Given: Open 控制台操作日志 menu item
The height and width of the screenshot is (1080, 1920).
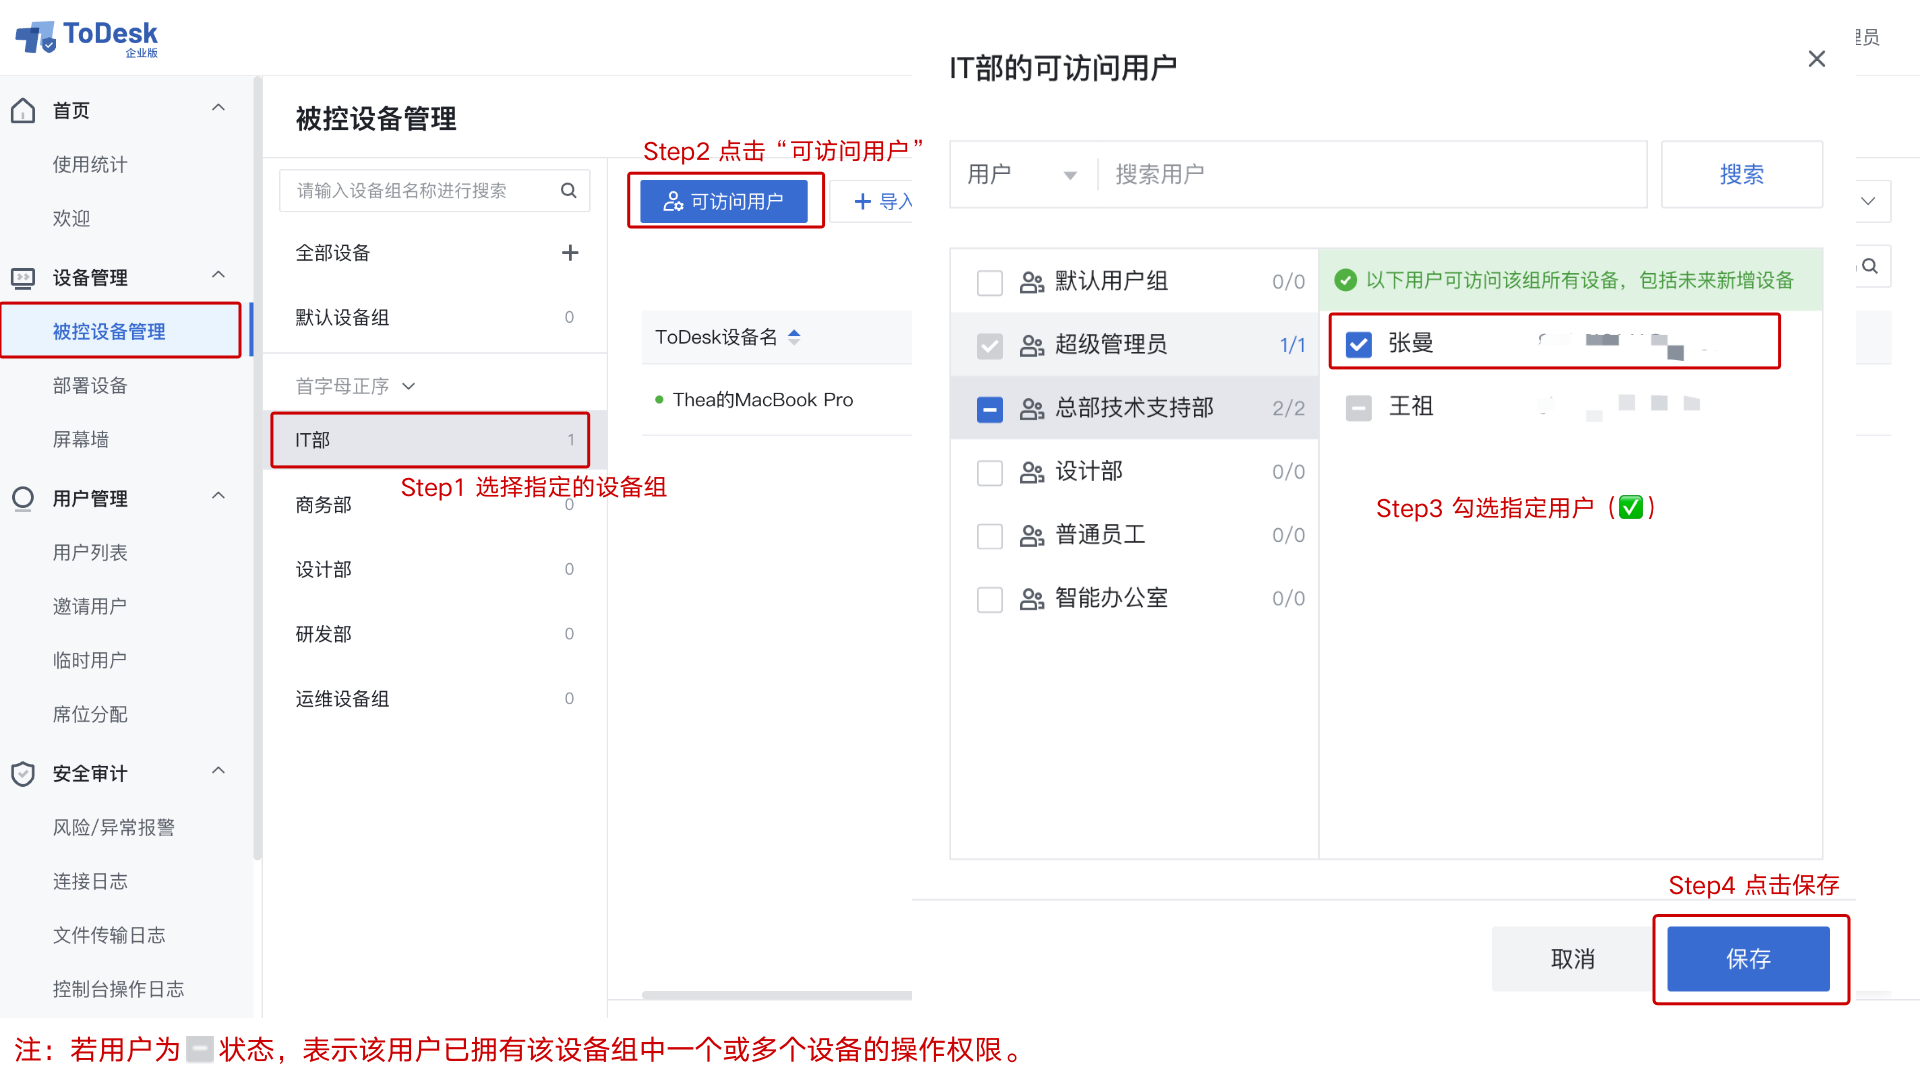Looking at the screenshot, I should [118, 989].
